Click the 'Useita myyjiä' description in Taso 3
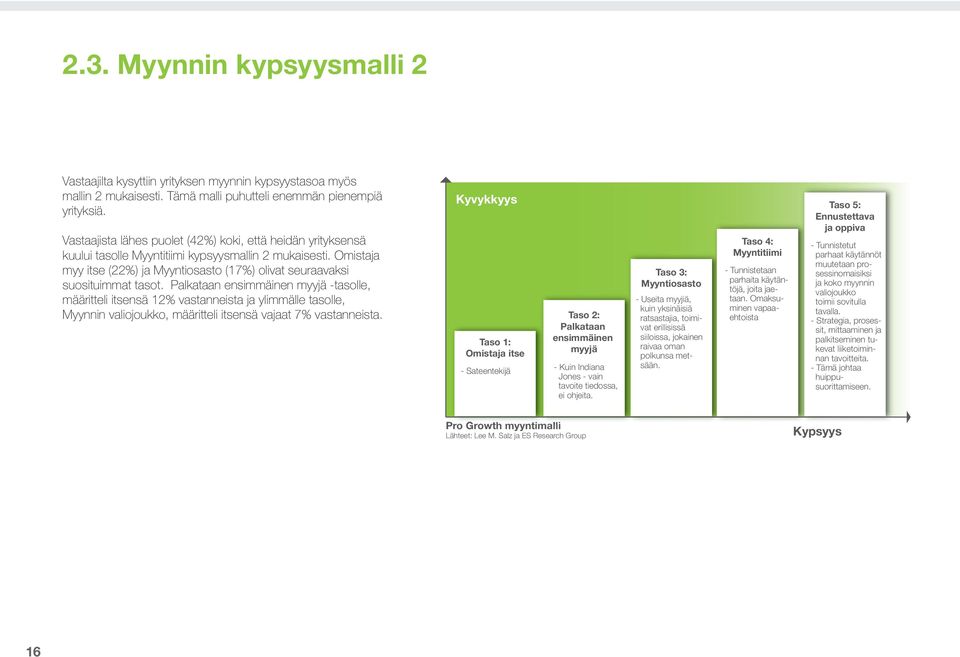Screen dimensions: 960x657 point(670,332)
